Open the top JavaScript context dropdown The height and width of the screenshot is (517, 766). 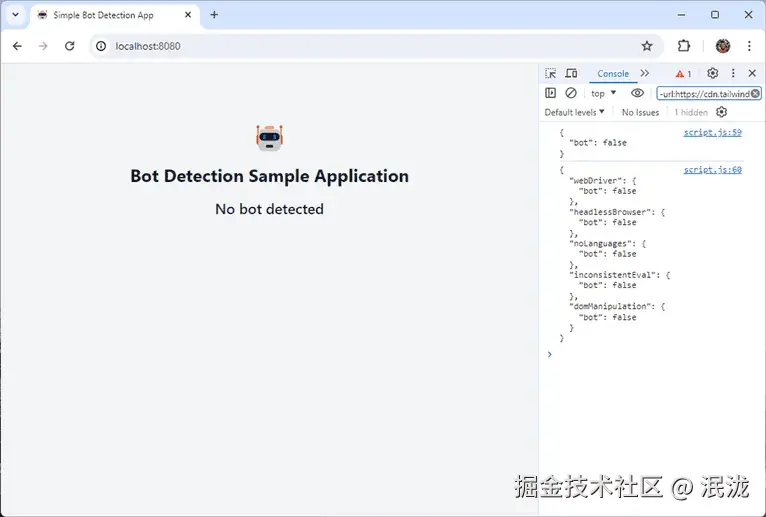pyautogui.click(x=603, y=93)
